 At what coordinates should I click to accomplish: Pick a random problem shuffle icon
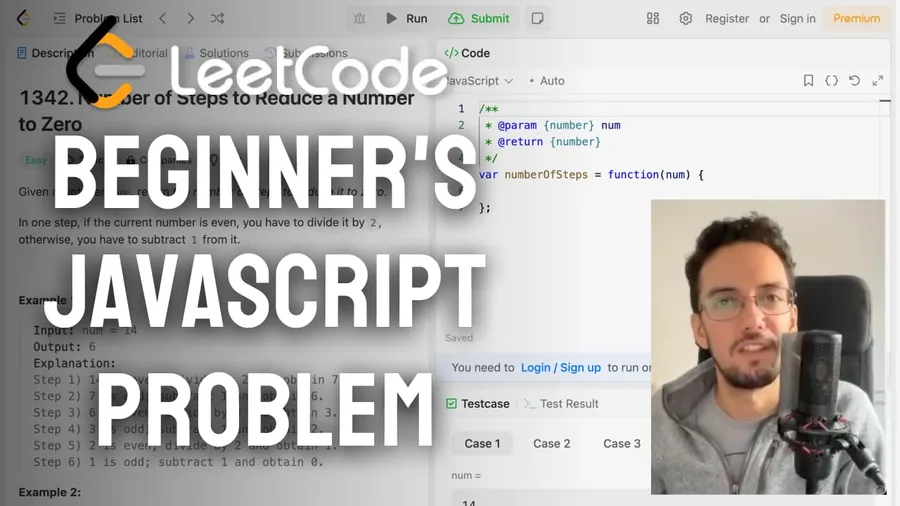[x=217, y=18]
